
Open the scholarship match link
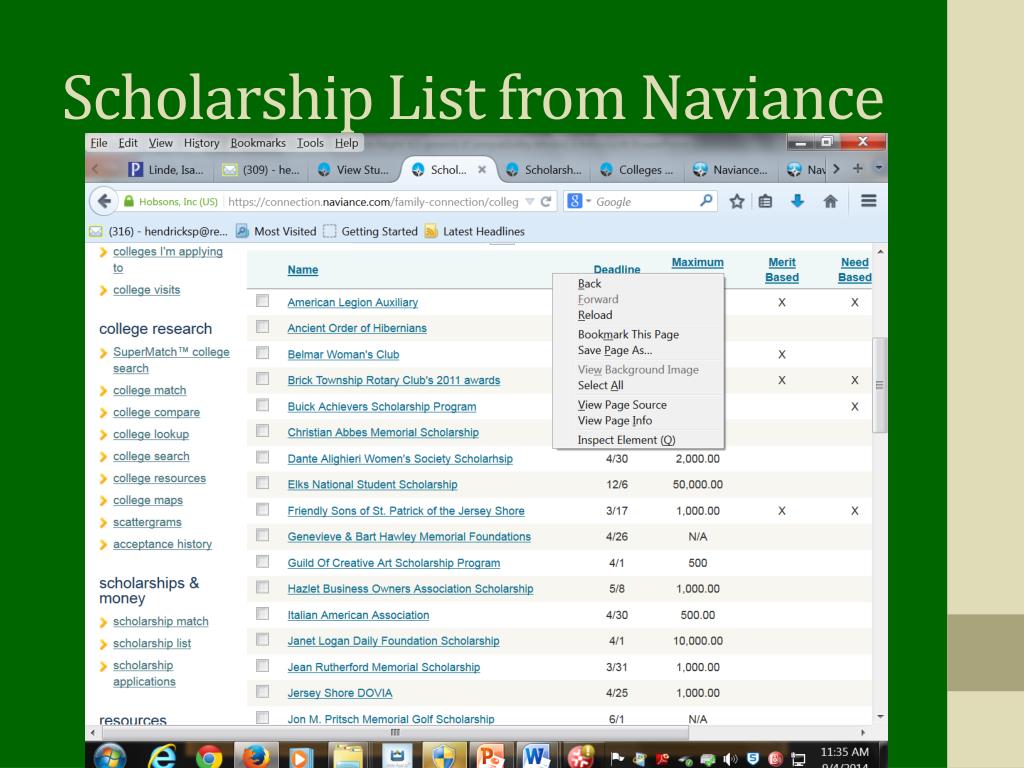click(x=161, y=621)
